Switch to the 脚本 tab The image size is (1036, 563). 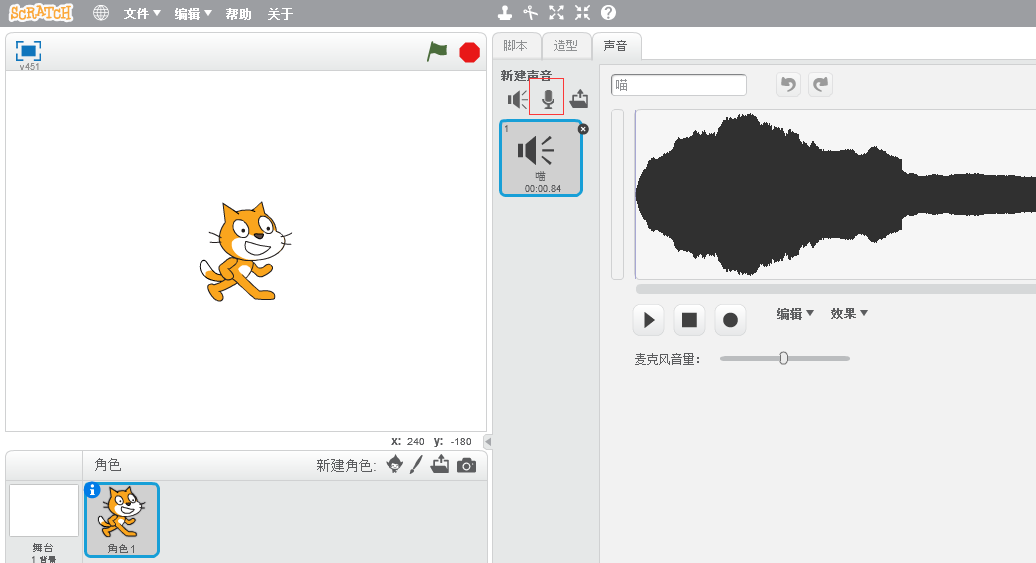pyautogui.click(x=516, y=46)
